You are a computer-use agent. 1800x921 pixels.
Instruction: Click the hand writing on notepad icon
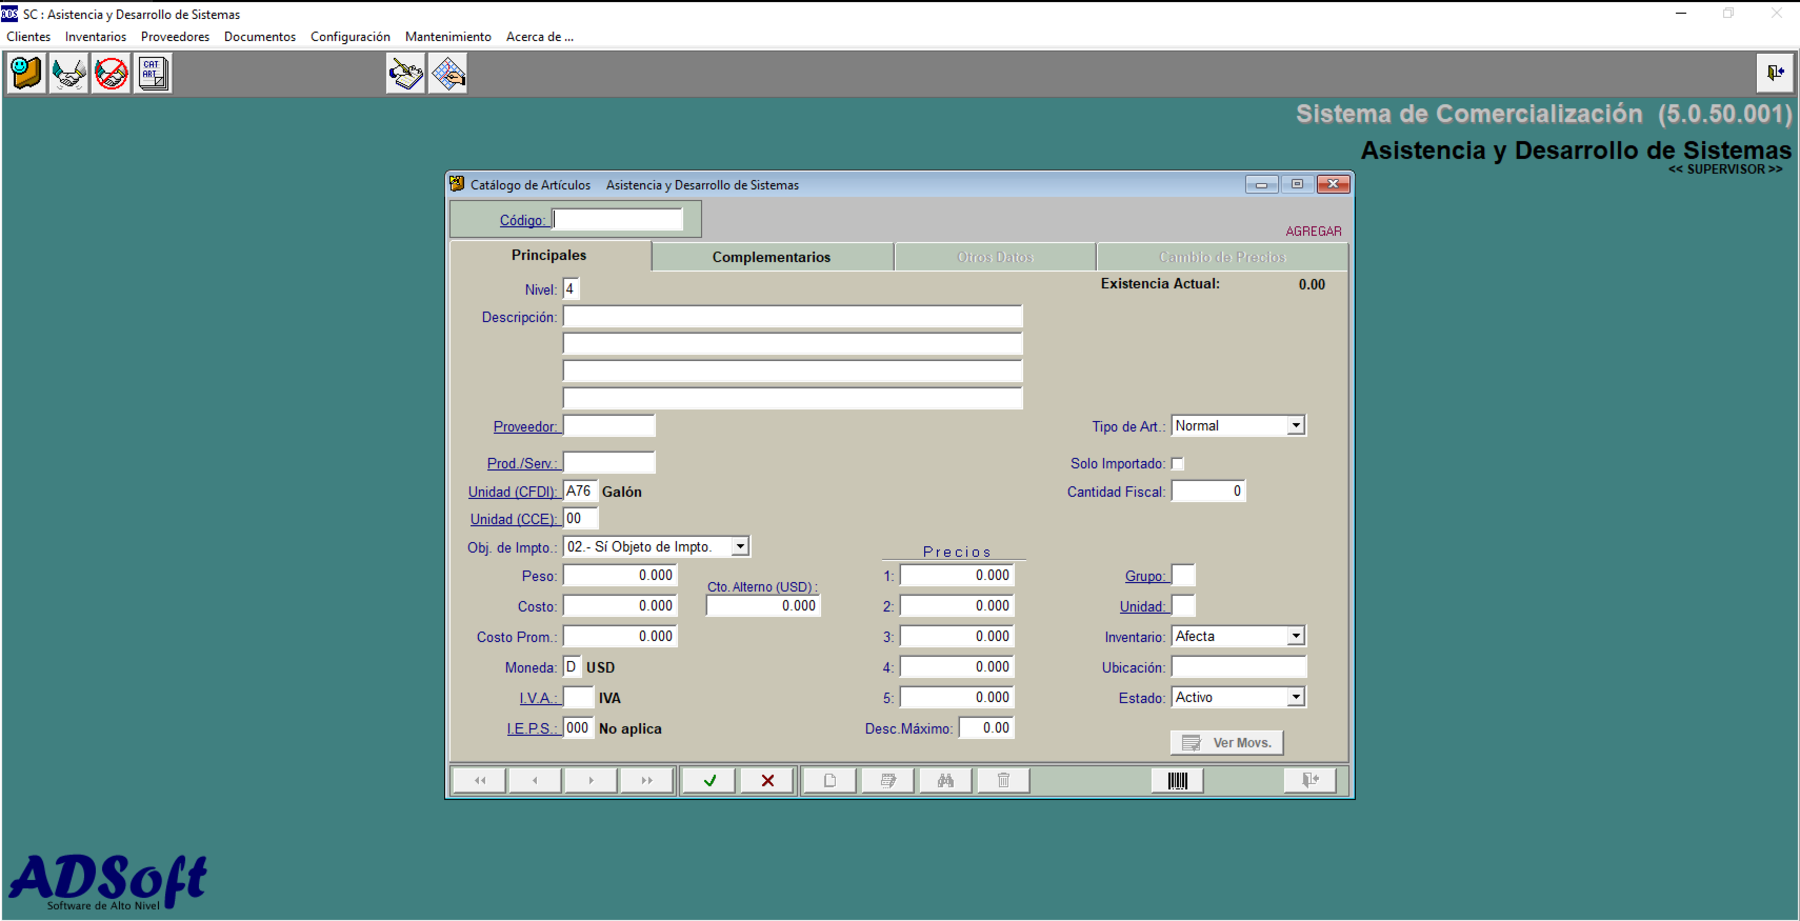click(406, 73)
